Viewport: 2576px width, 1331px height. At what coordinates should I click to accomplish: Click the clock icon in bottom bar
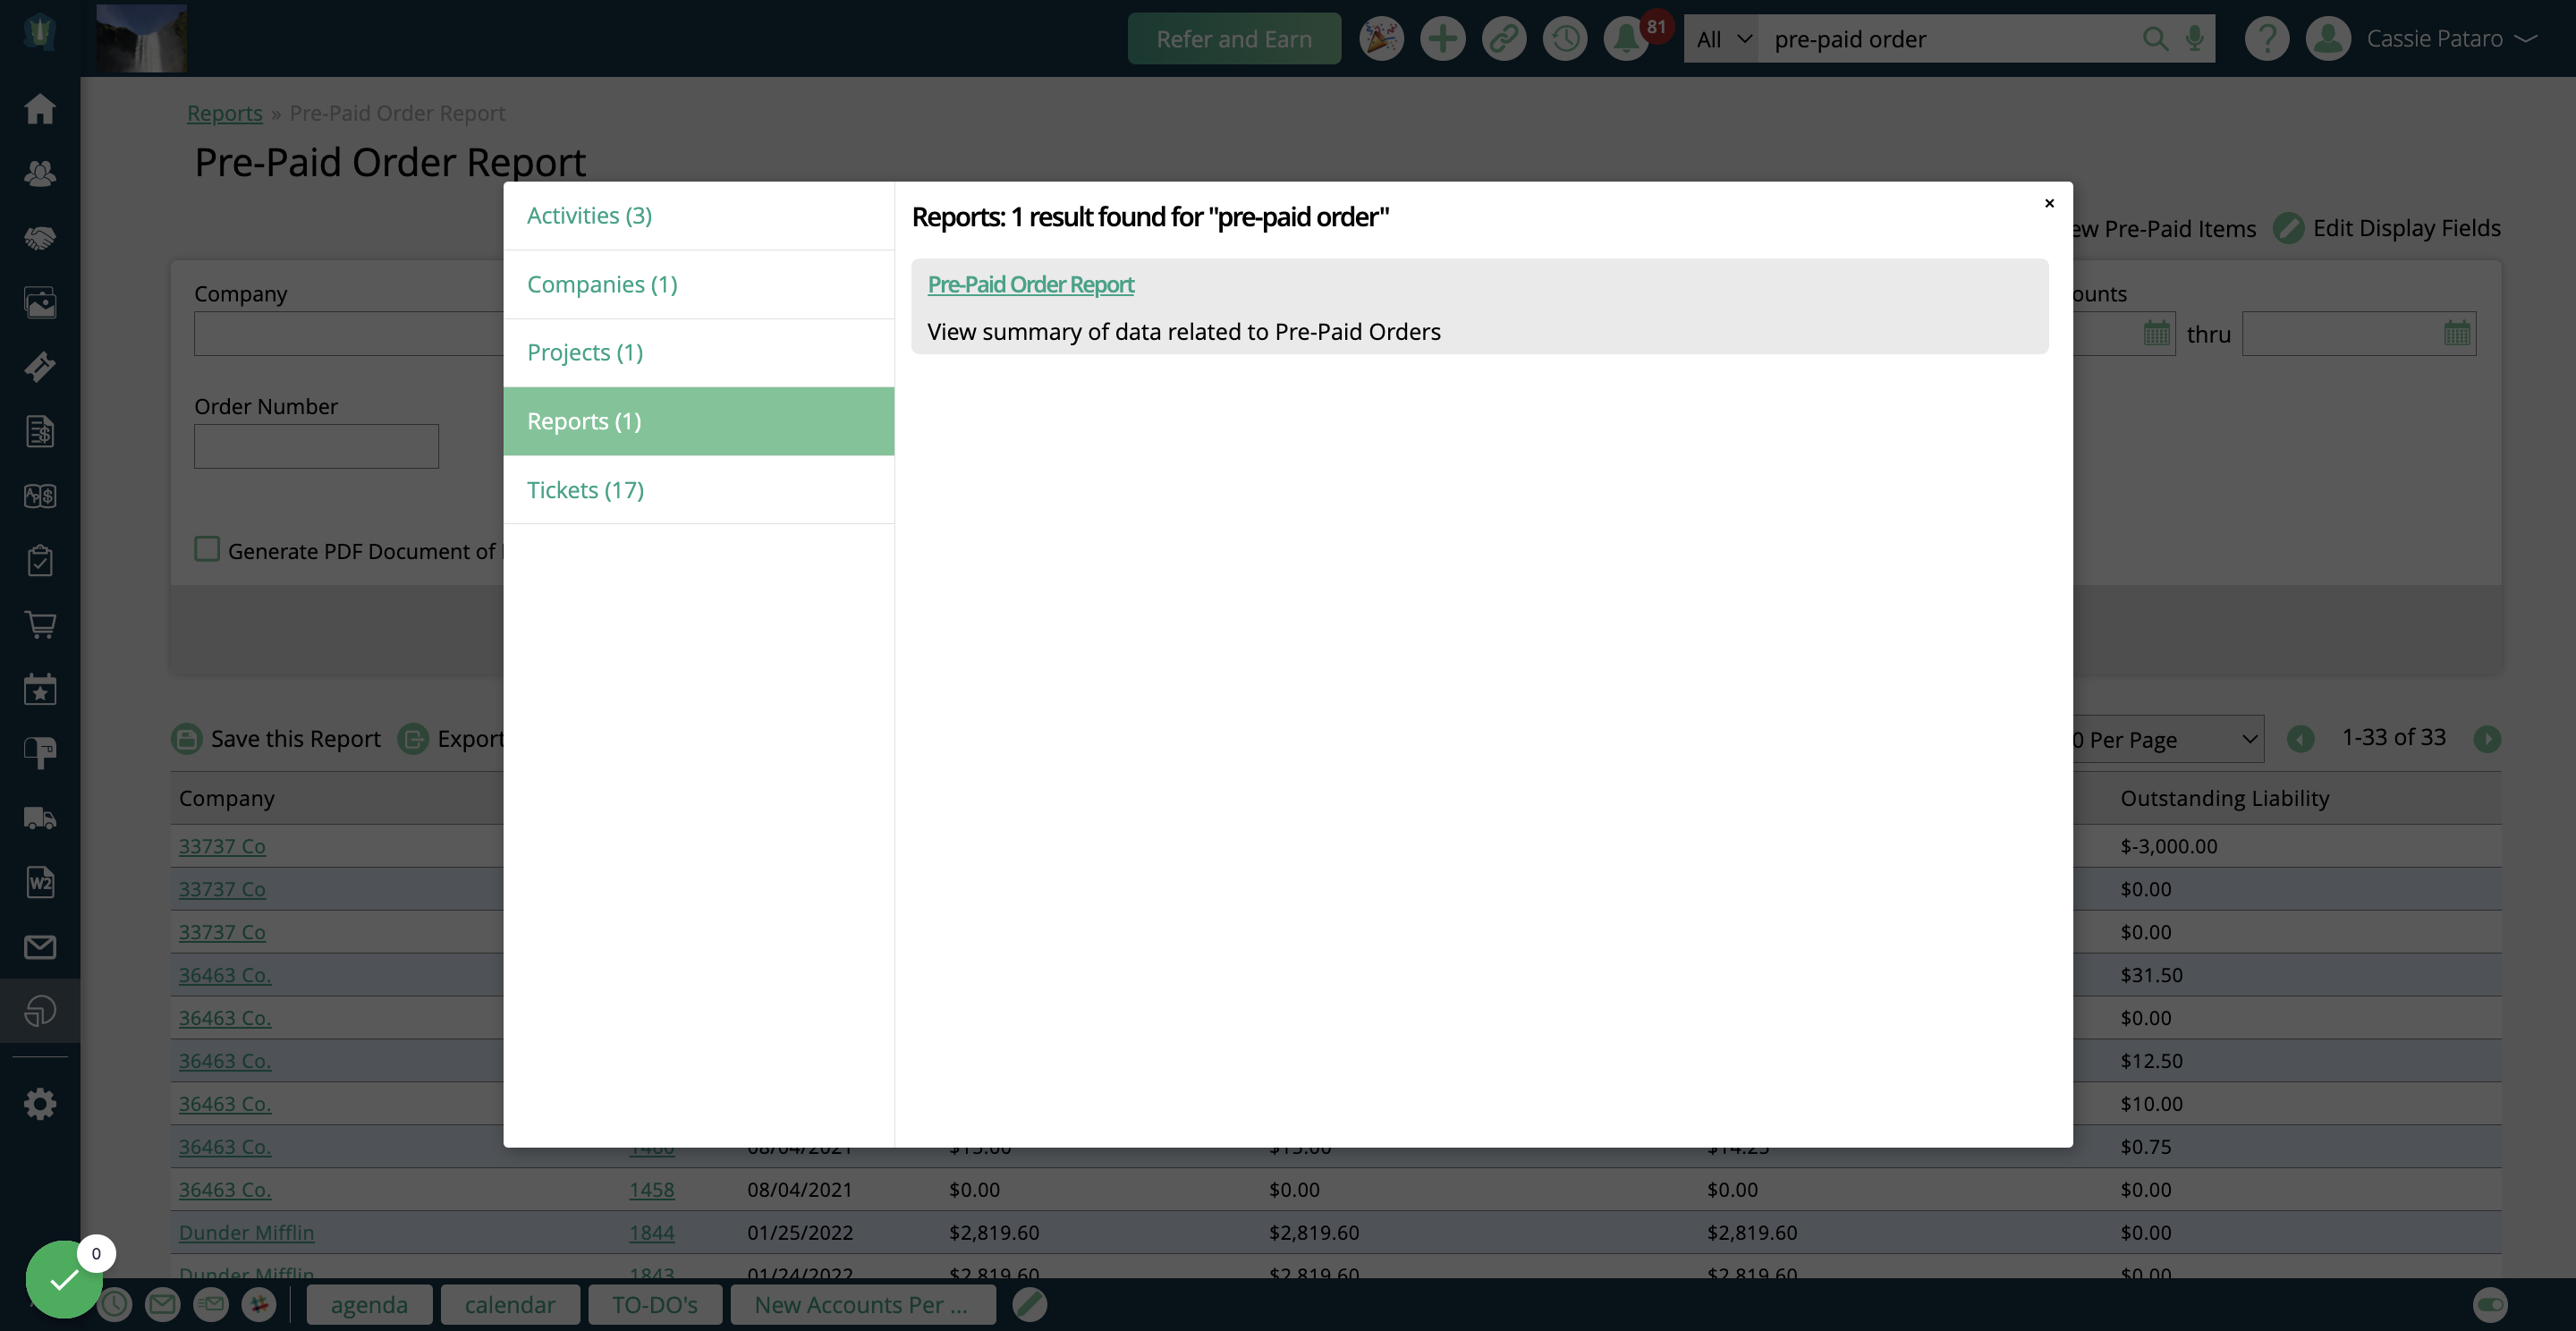pos(114,1304)
